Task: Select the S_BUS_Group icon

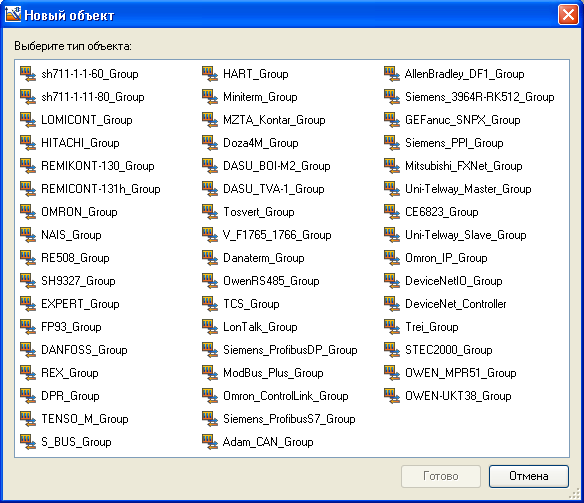Action: click(x=28, y=442)
